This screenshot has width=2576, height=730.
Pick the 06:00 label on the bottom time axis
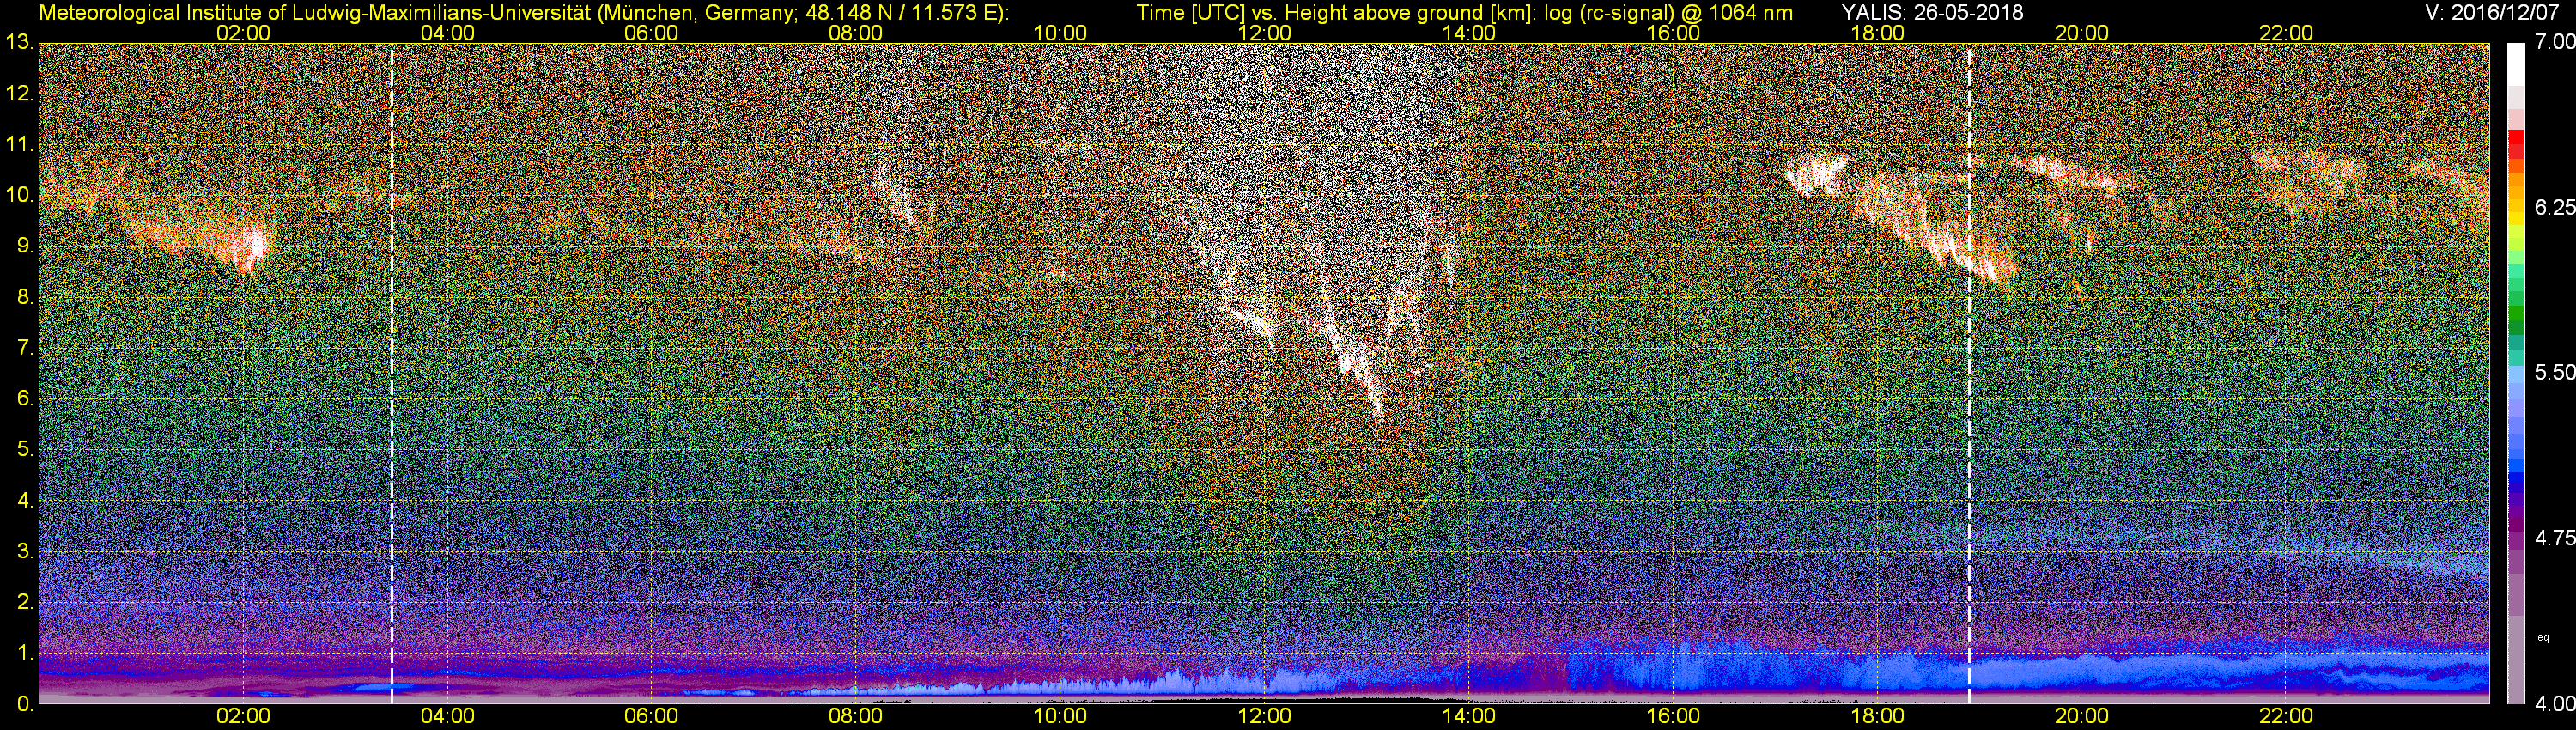(x=651, y=717)
